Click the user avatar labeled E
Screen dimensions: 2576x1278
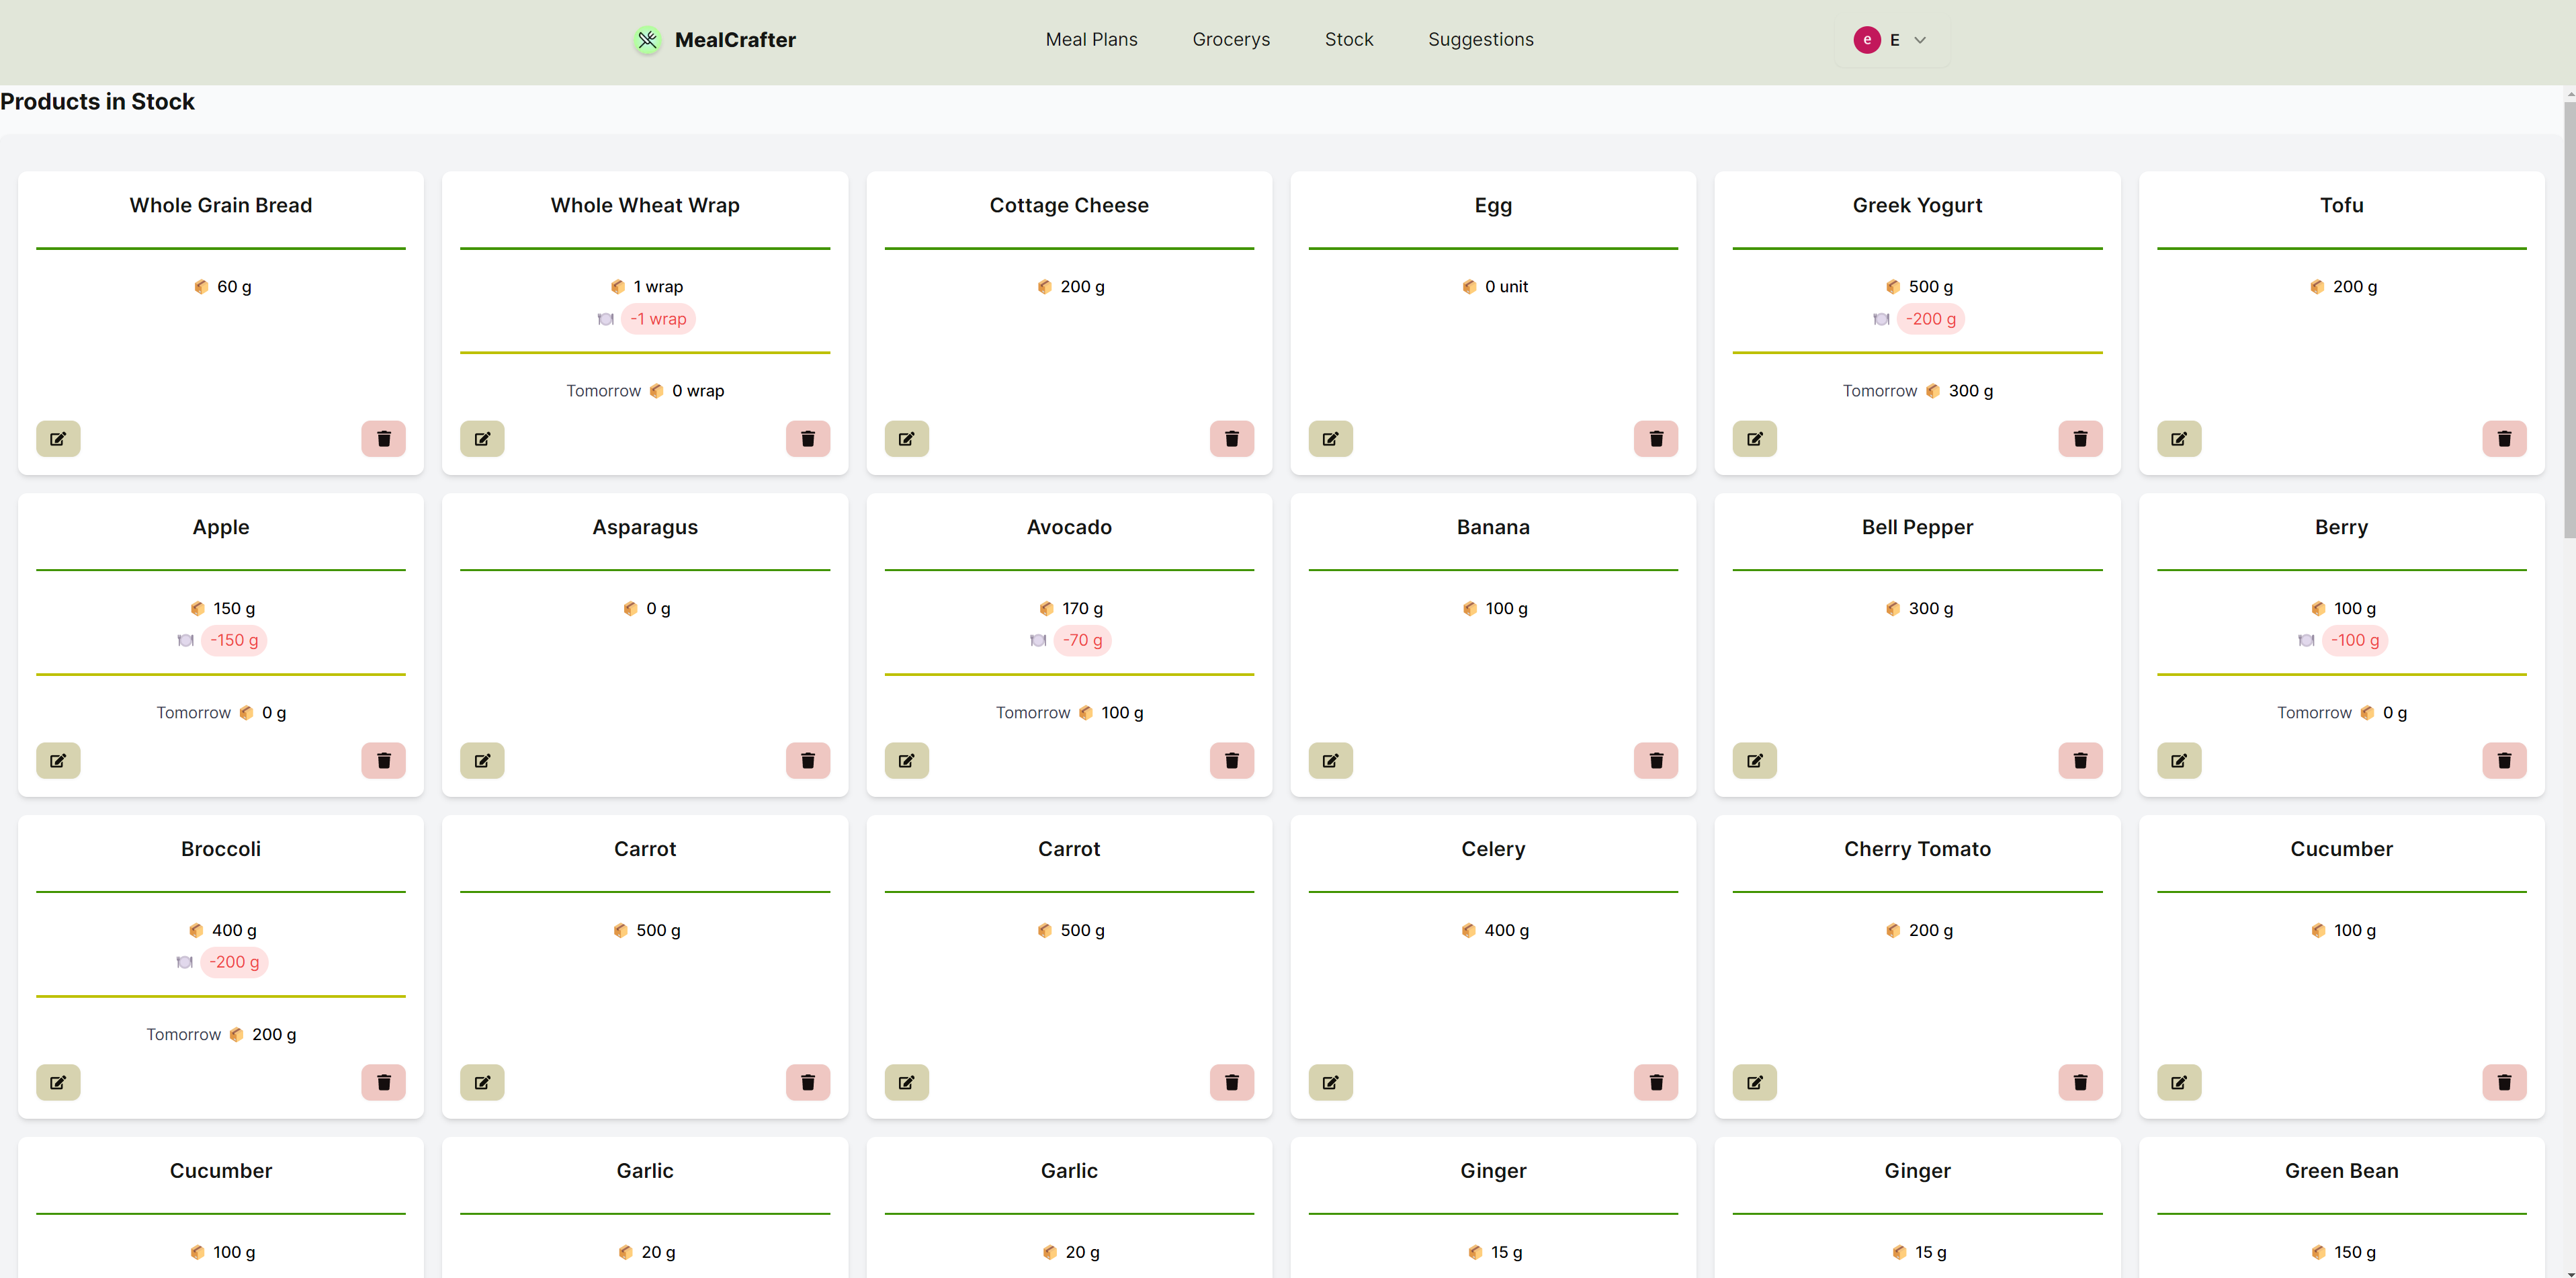[1866, 40]
